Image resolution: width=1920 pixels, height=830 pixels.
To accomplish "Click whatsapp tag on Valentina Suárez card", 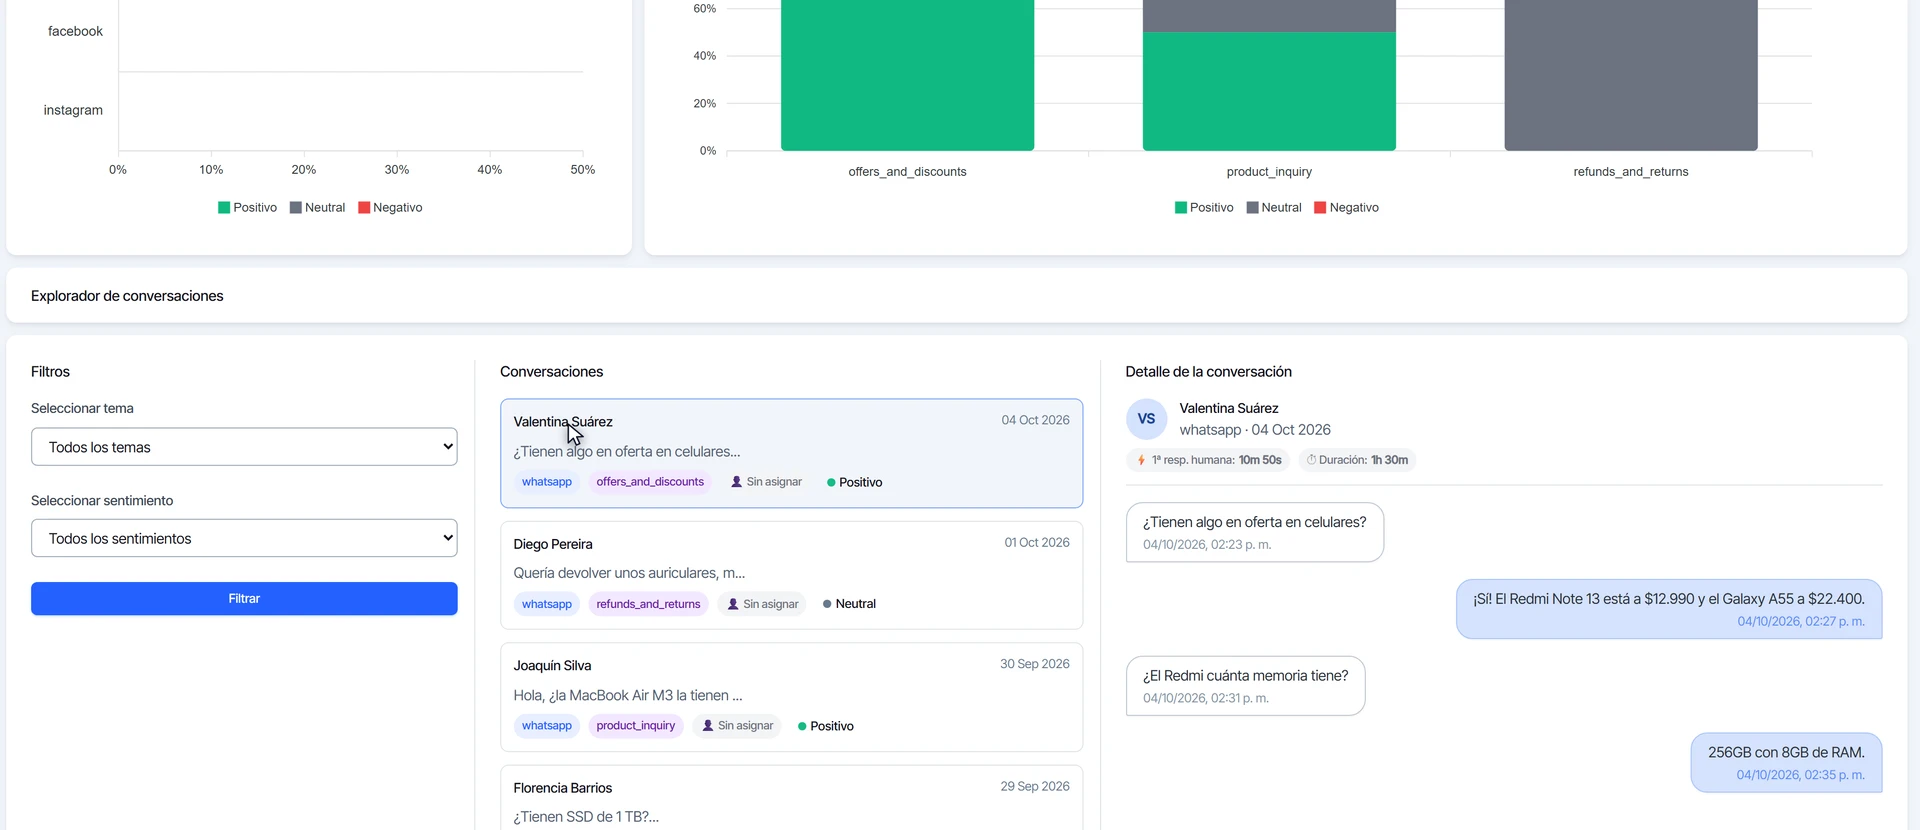I will (547, 482).
